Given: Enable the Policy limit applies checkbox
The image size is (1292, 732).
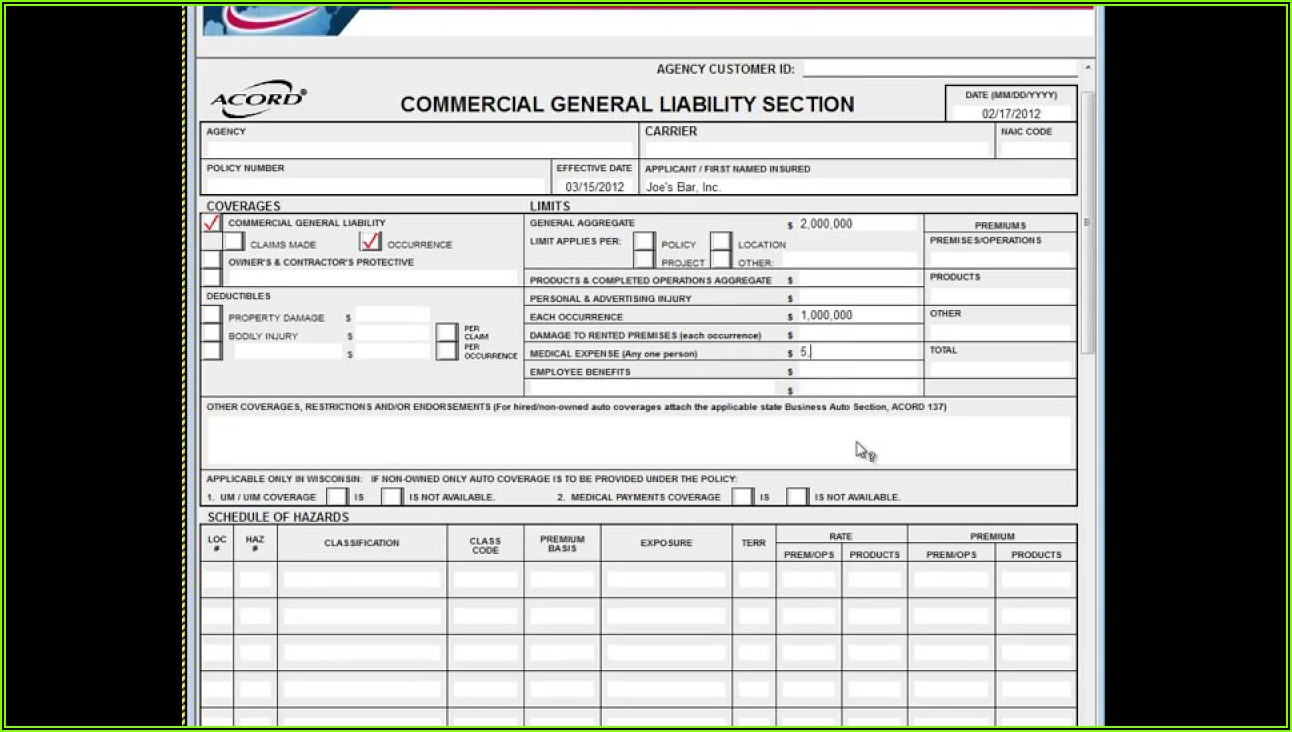Looking at the screenshot, I should 644,243.
